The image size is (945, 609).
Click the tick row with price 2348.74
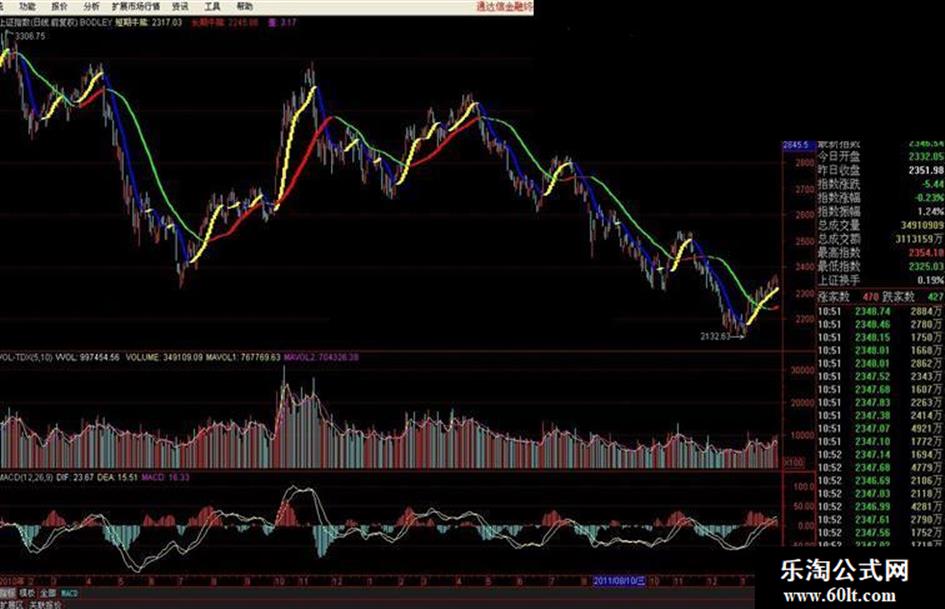click(x=881, y=312)
